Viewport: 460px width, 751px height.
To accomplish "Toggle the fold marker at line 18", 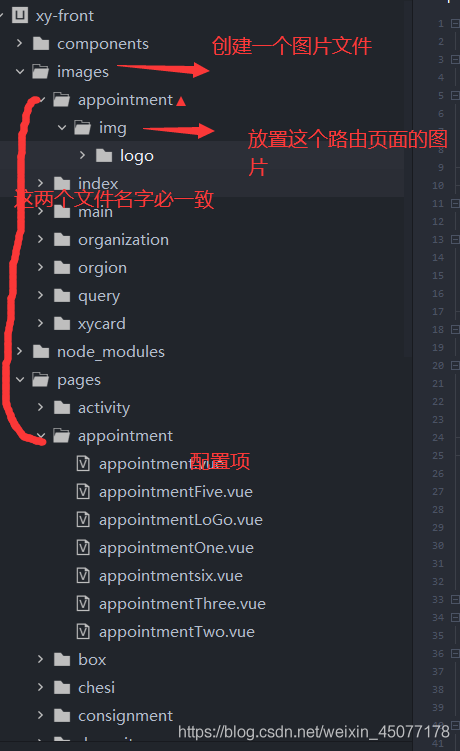I will 455,330.
